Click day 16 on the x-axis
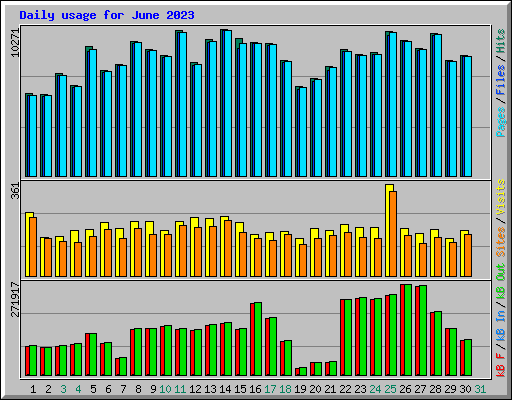The image size is (512, 400). (x=255, y=389)
